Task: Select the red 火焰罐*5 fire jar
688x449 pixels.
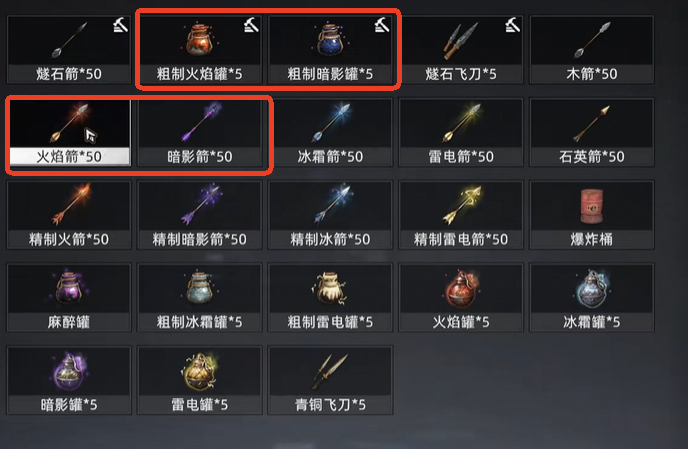Action: (x=461, y=297)
